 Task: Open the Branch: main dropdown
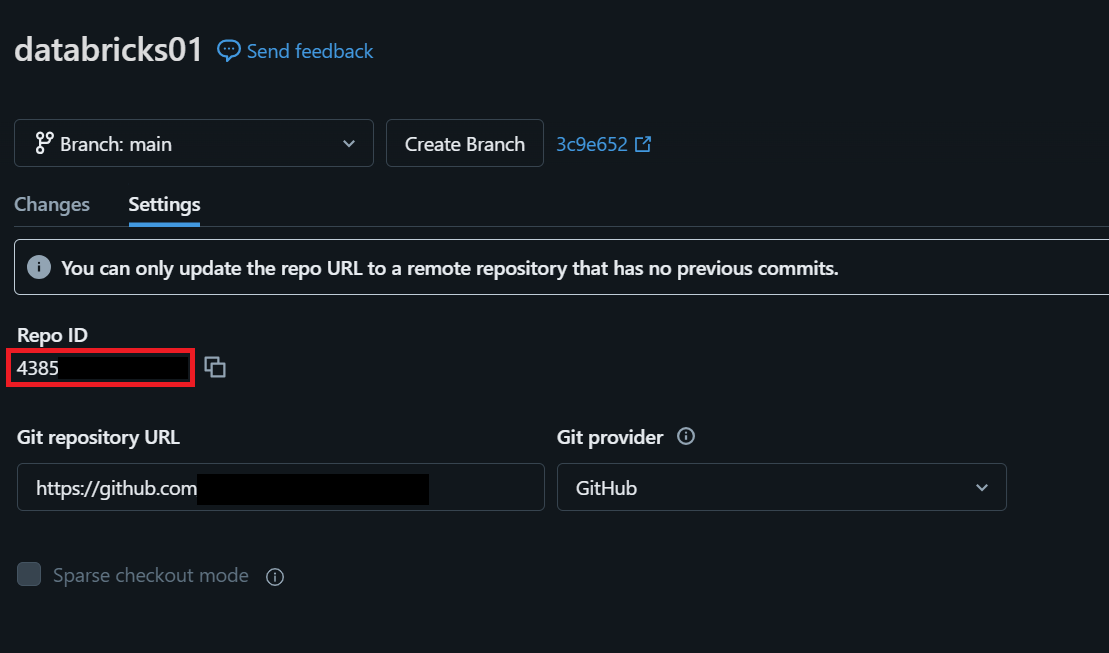(x=194, y=143)
